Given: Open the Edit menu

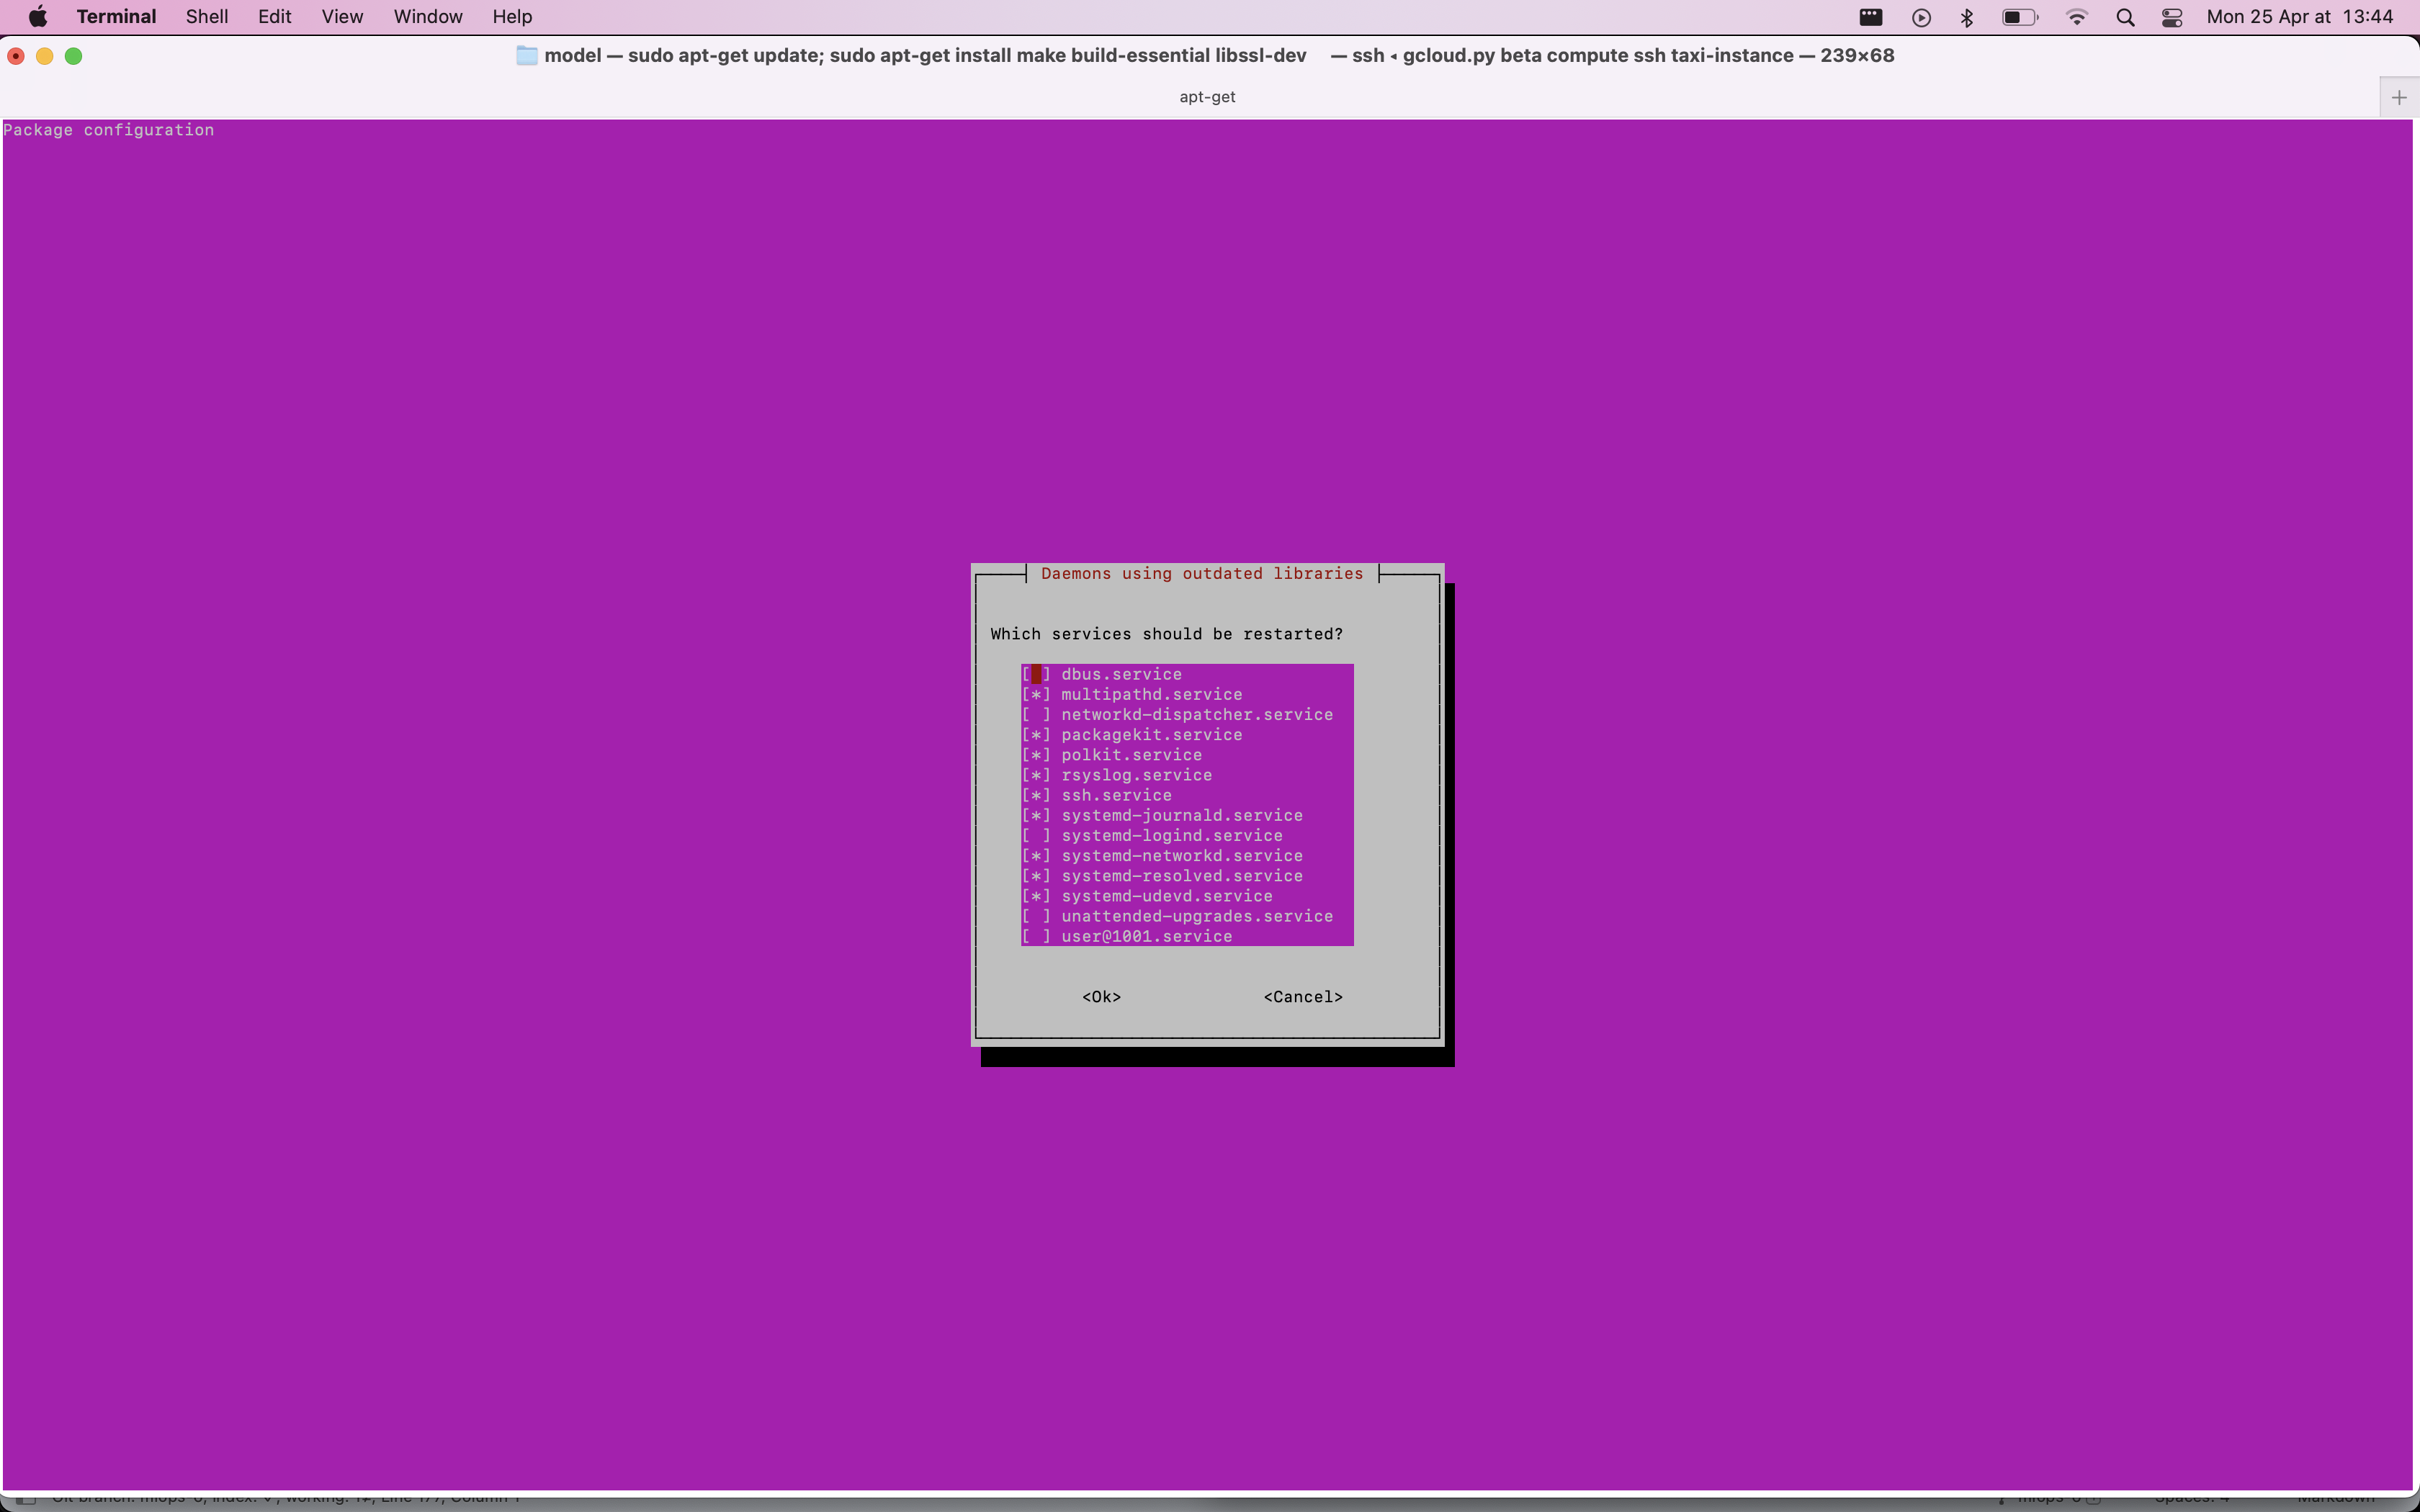Looking at the screenshot, I should (274, 17).
